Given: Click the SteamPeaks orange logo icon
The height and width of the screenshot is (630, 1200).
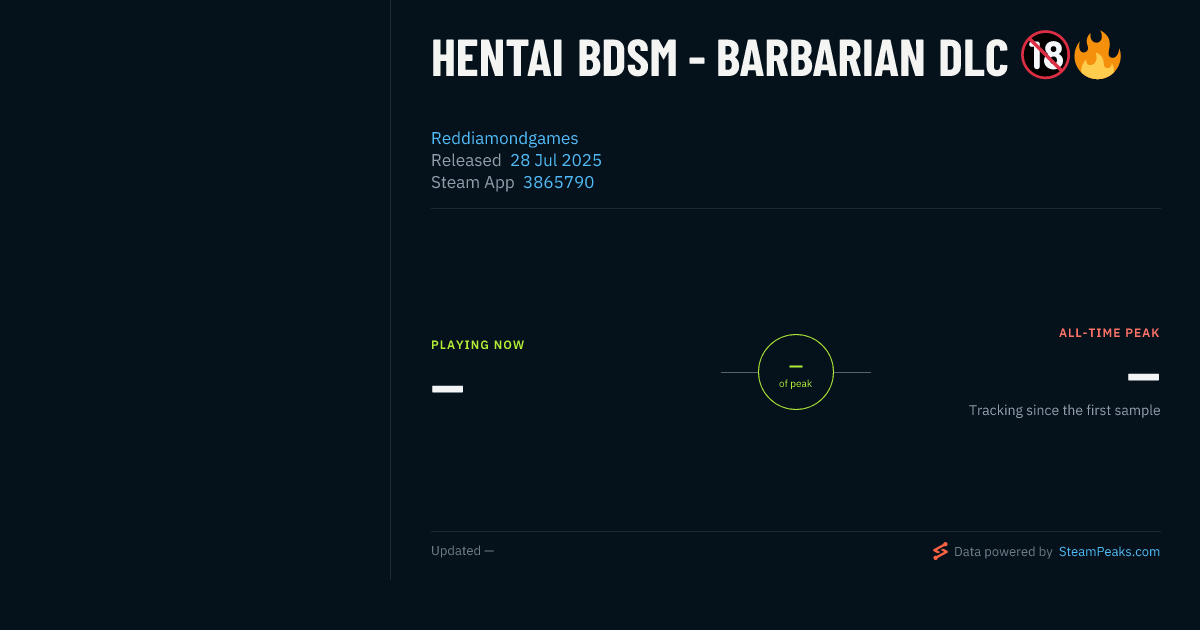Looking at the screenshot, I should click(x=940, y=551).
